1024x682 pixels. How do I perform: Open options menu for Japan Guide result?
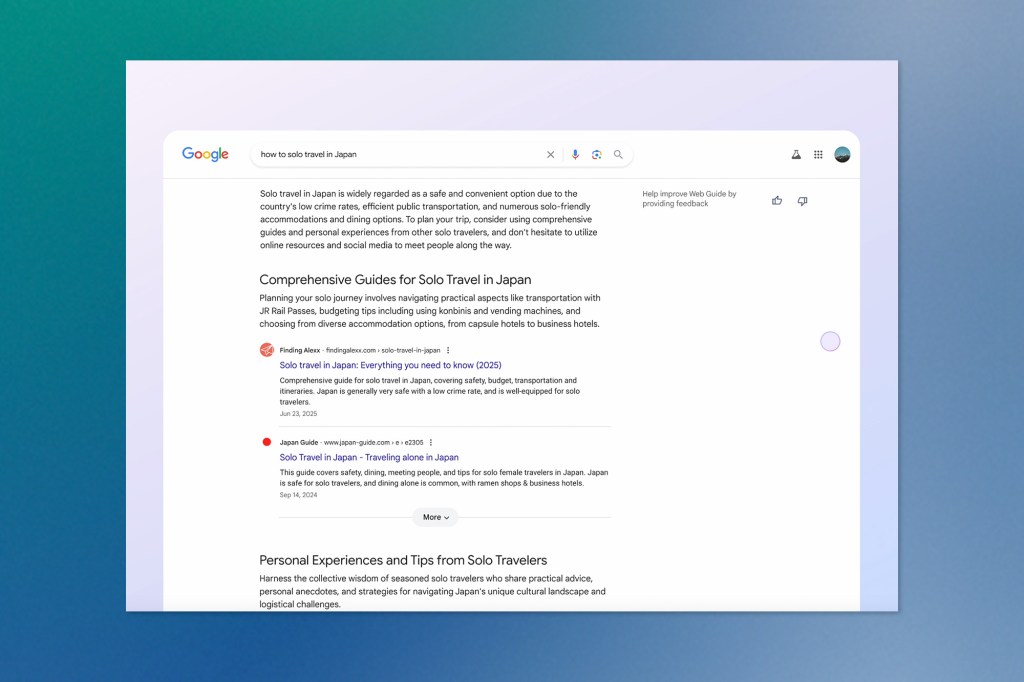coord(431,443)
